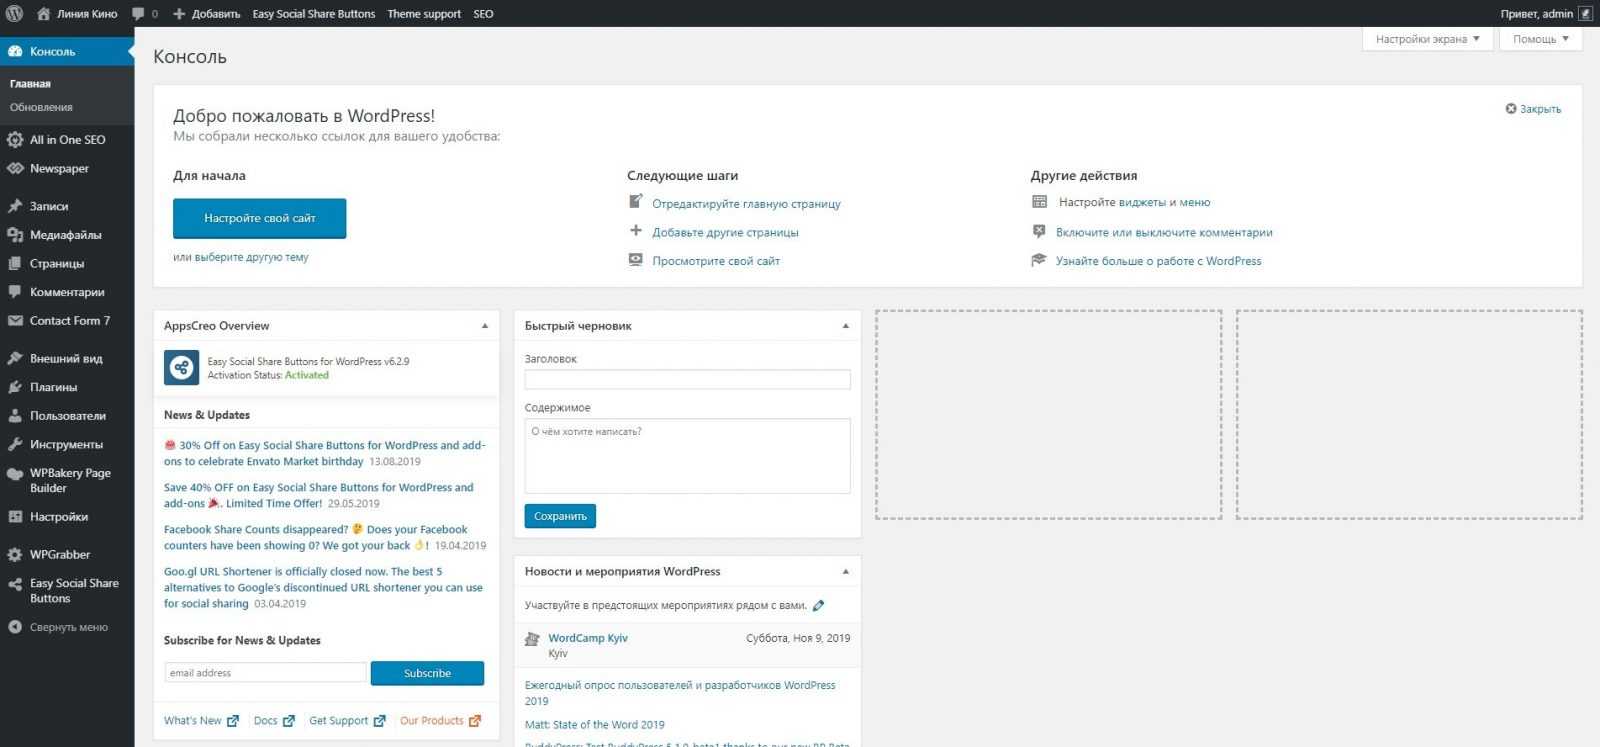Open Включите или выключите комментарии link
The width and height of the screenshot is (1600, 747).
pyautogui.click(x=1164, y=232)
